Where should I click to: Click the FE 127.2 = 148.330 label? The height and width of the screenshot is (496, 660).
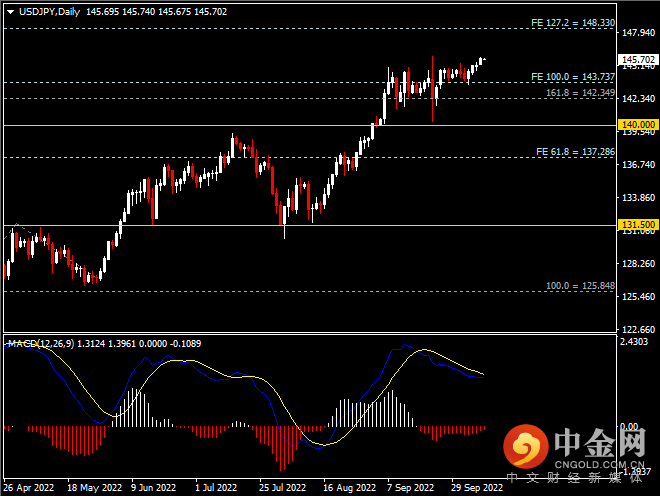pyautogui.click(x=572, y=23)
